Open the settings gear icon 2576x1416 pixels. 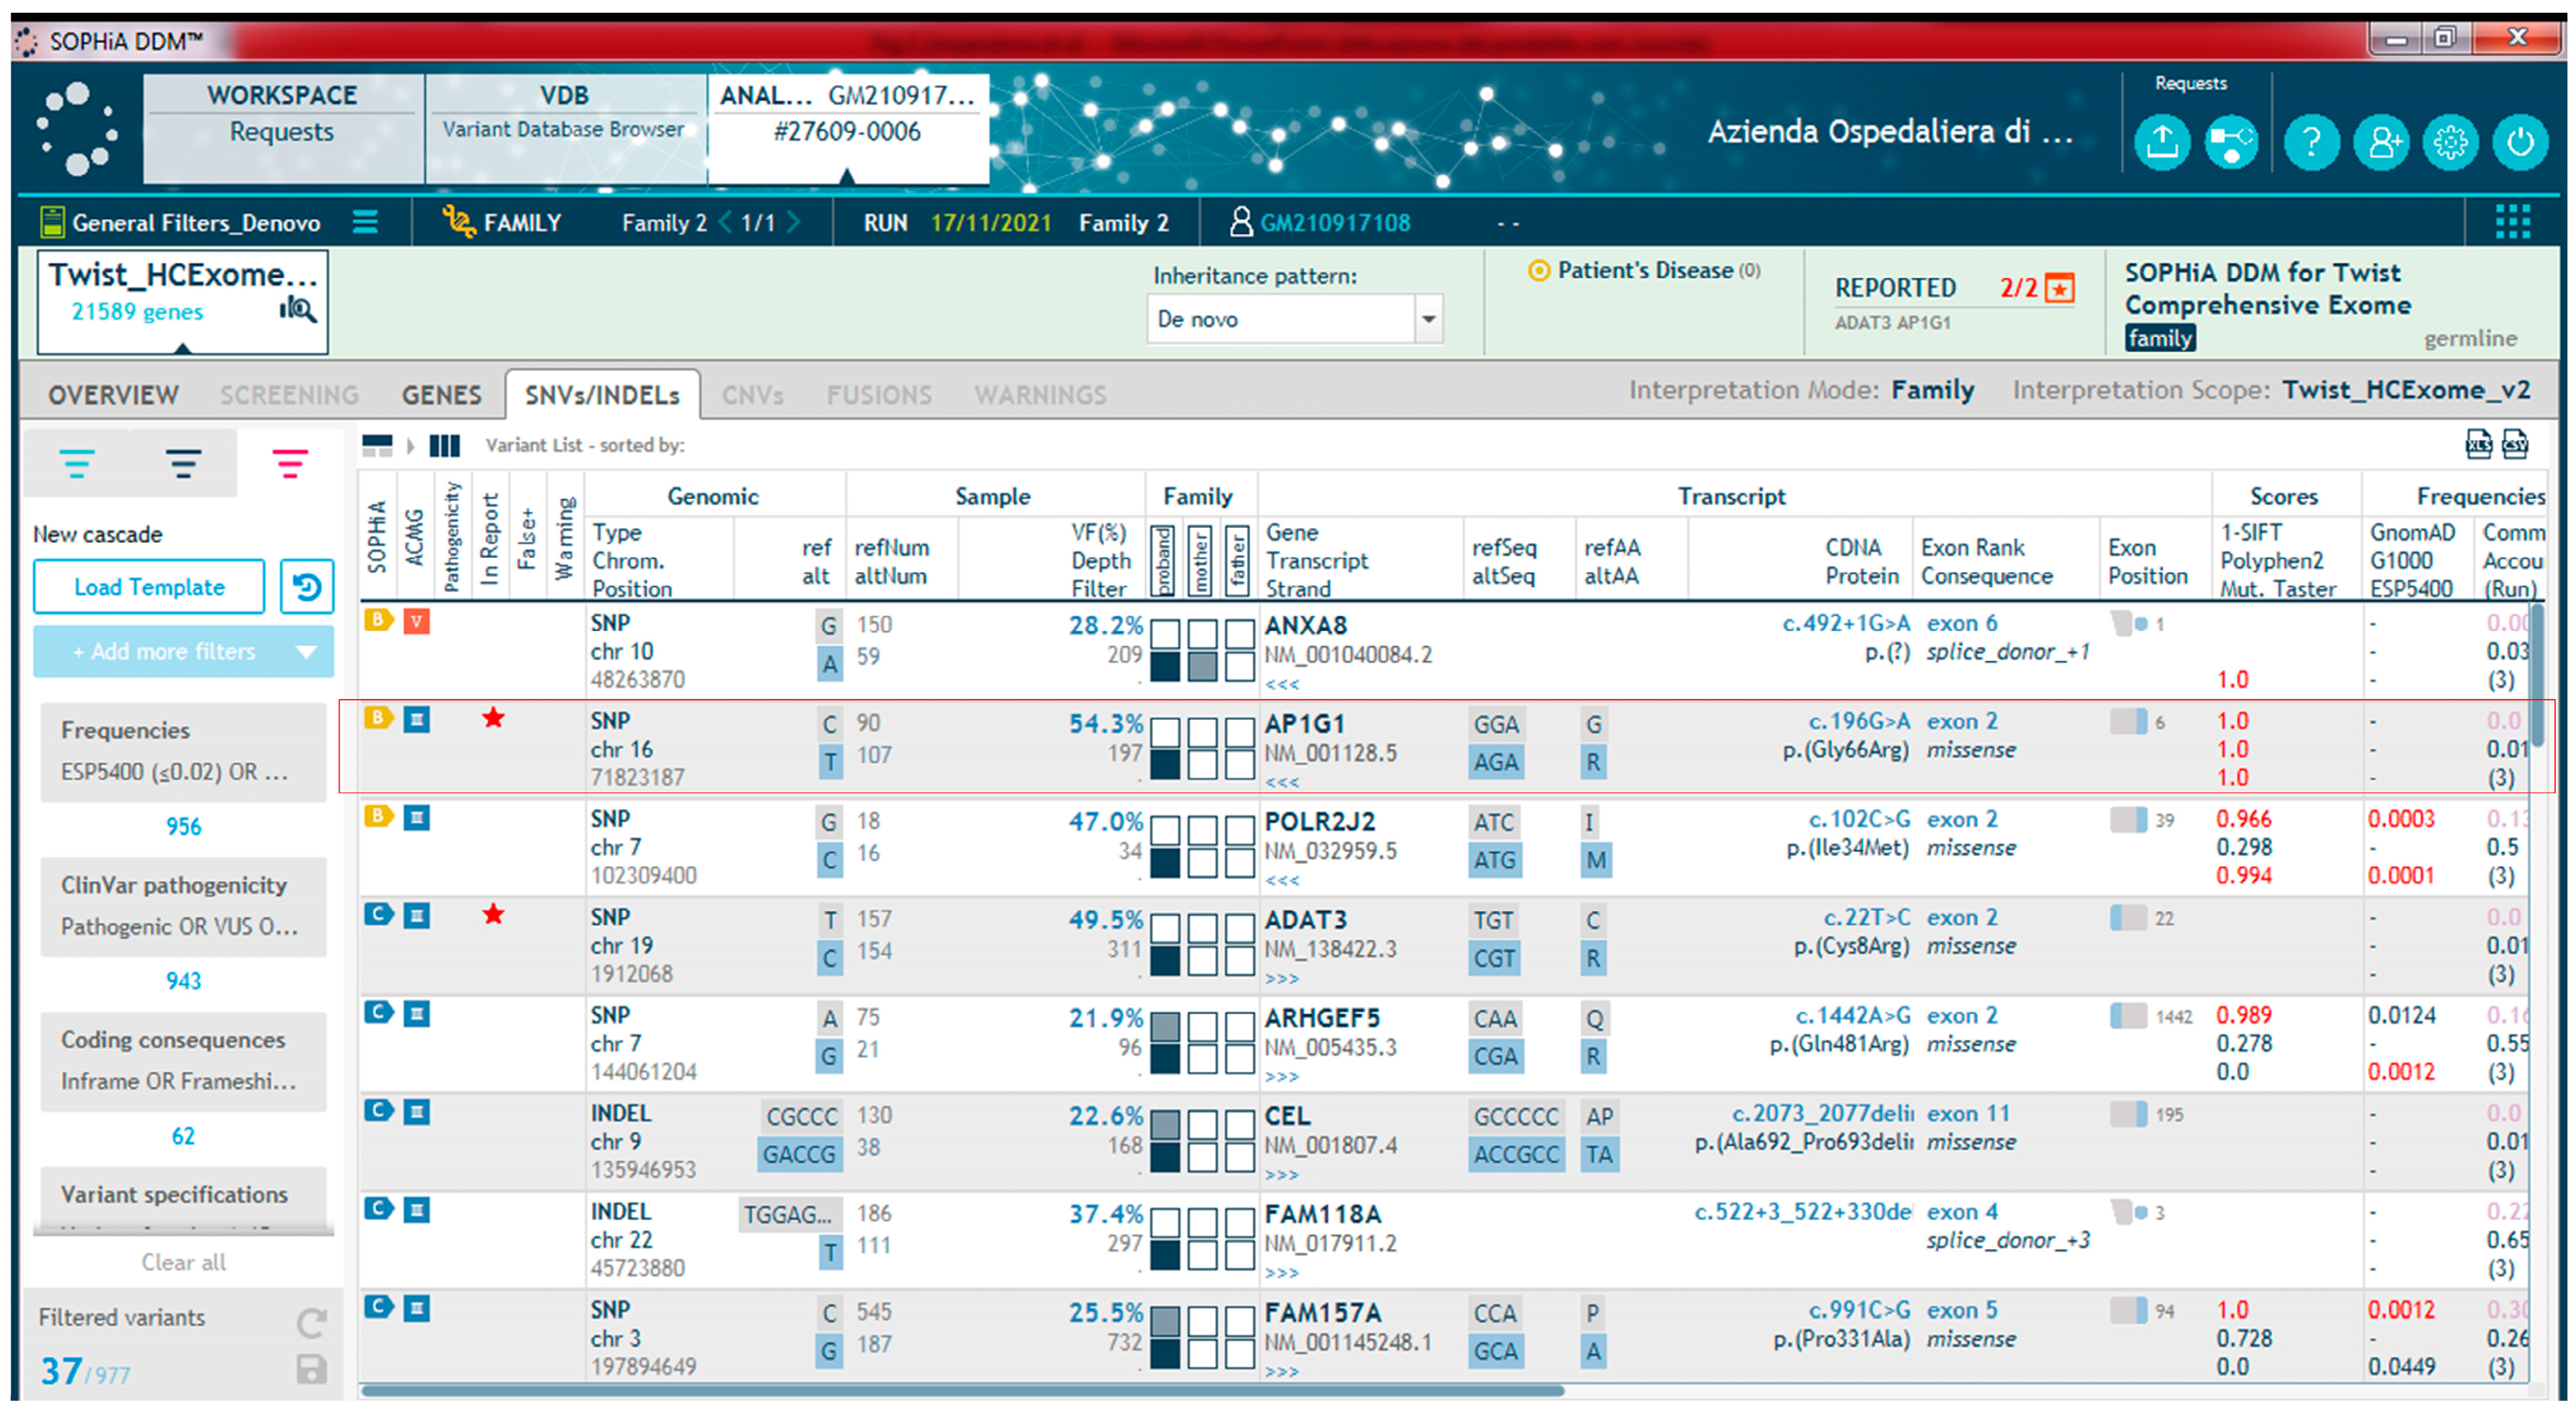tap(2450, 143)
